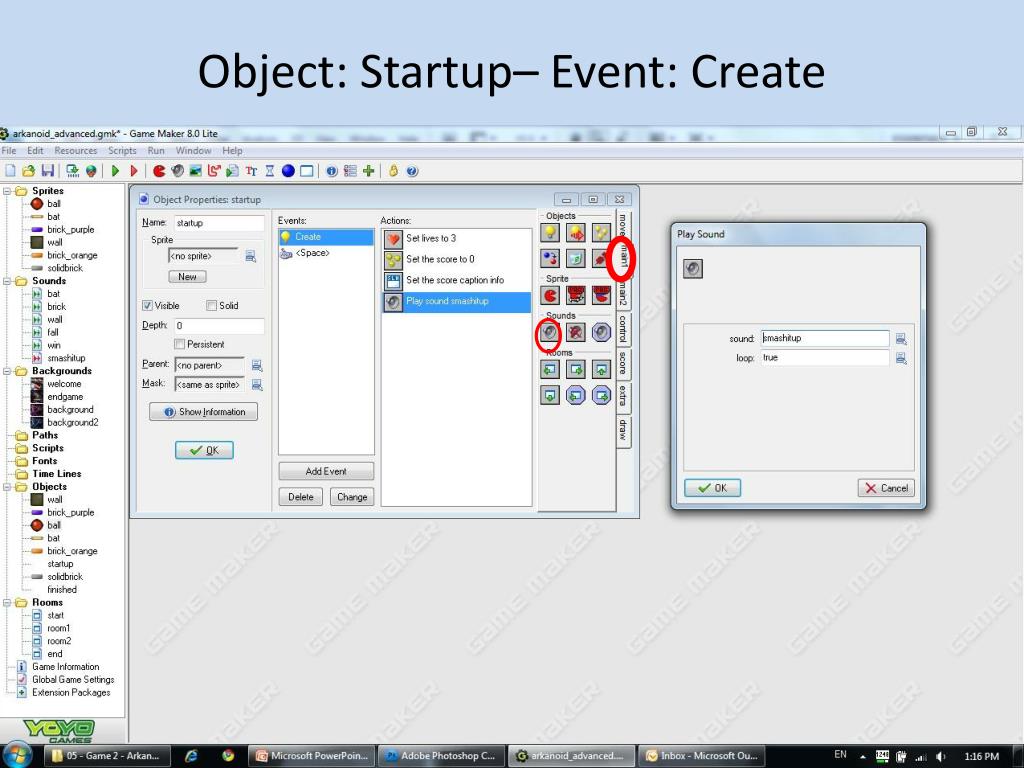Select the Play Sound action in Sounds group
The height and width of the screenshot is (768, 1024).
(550, 332)
